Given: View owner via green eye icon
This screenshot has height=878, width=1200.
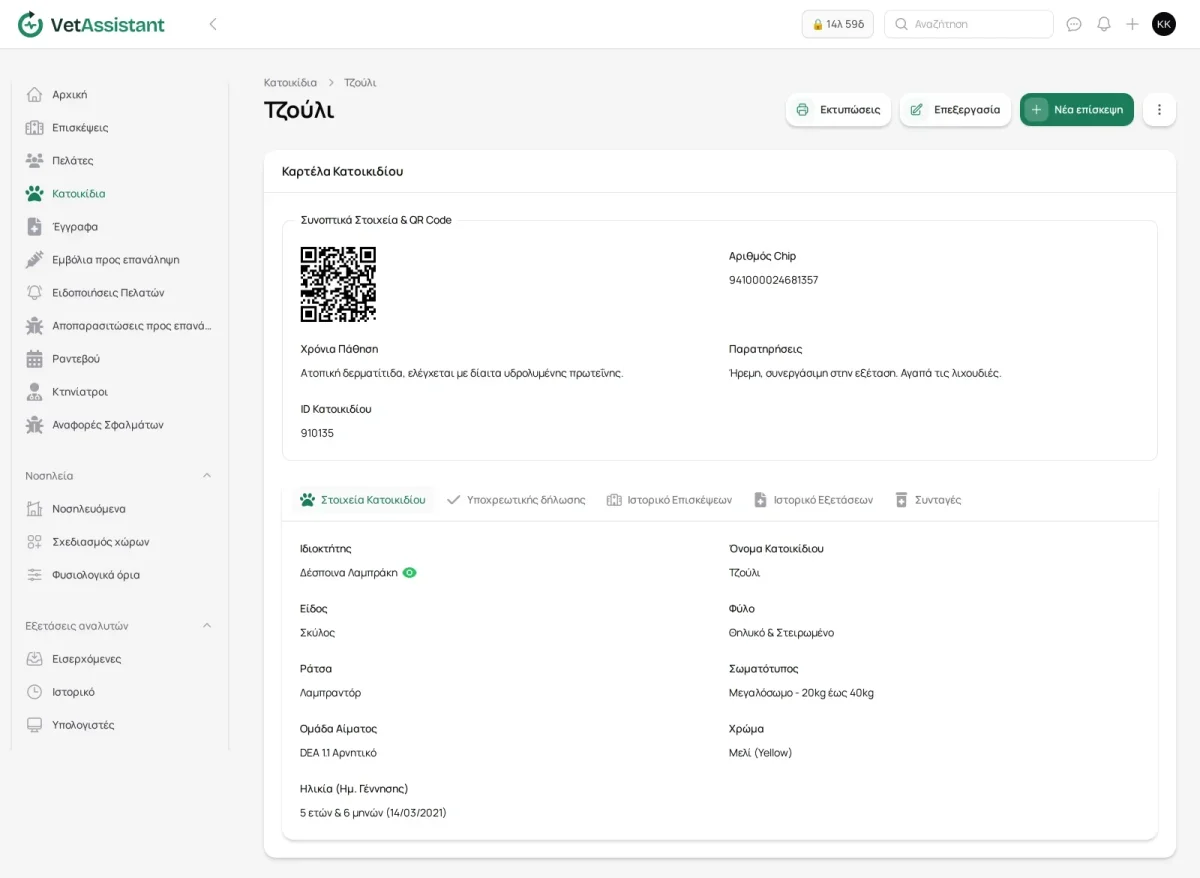Looking at the screenshot, I should point(409,572).
